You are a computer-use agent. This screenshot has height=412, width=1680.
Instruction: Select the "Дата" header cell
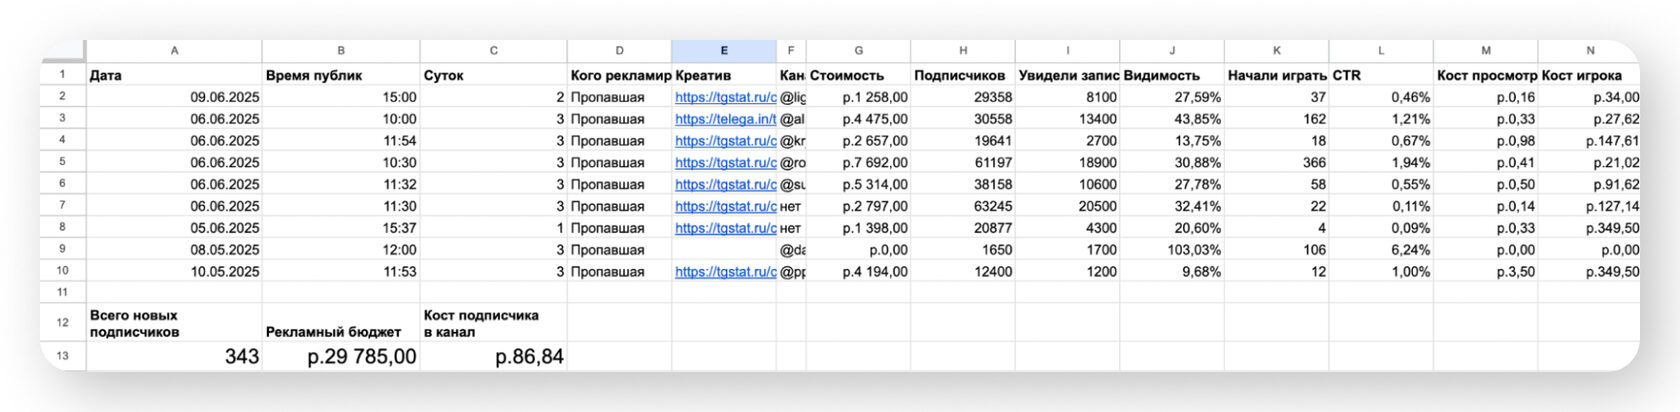point(174,75)
